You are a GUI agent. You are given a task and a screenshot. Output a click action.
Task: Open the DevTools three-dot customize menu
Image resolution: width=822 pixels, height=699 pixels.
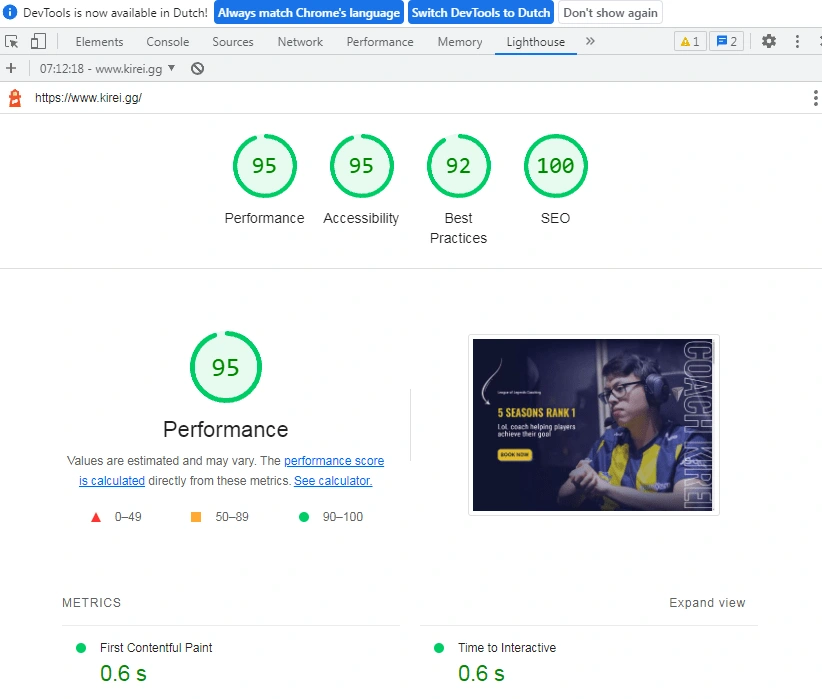797,41
